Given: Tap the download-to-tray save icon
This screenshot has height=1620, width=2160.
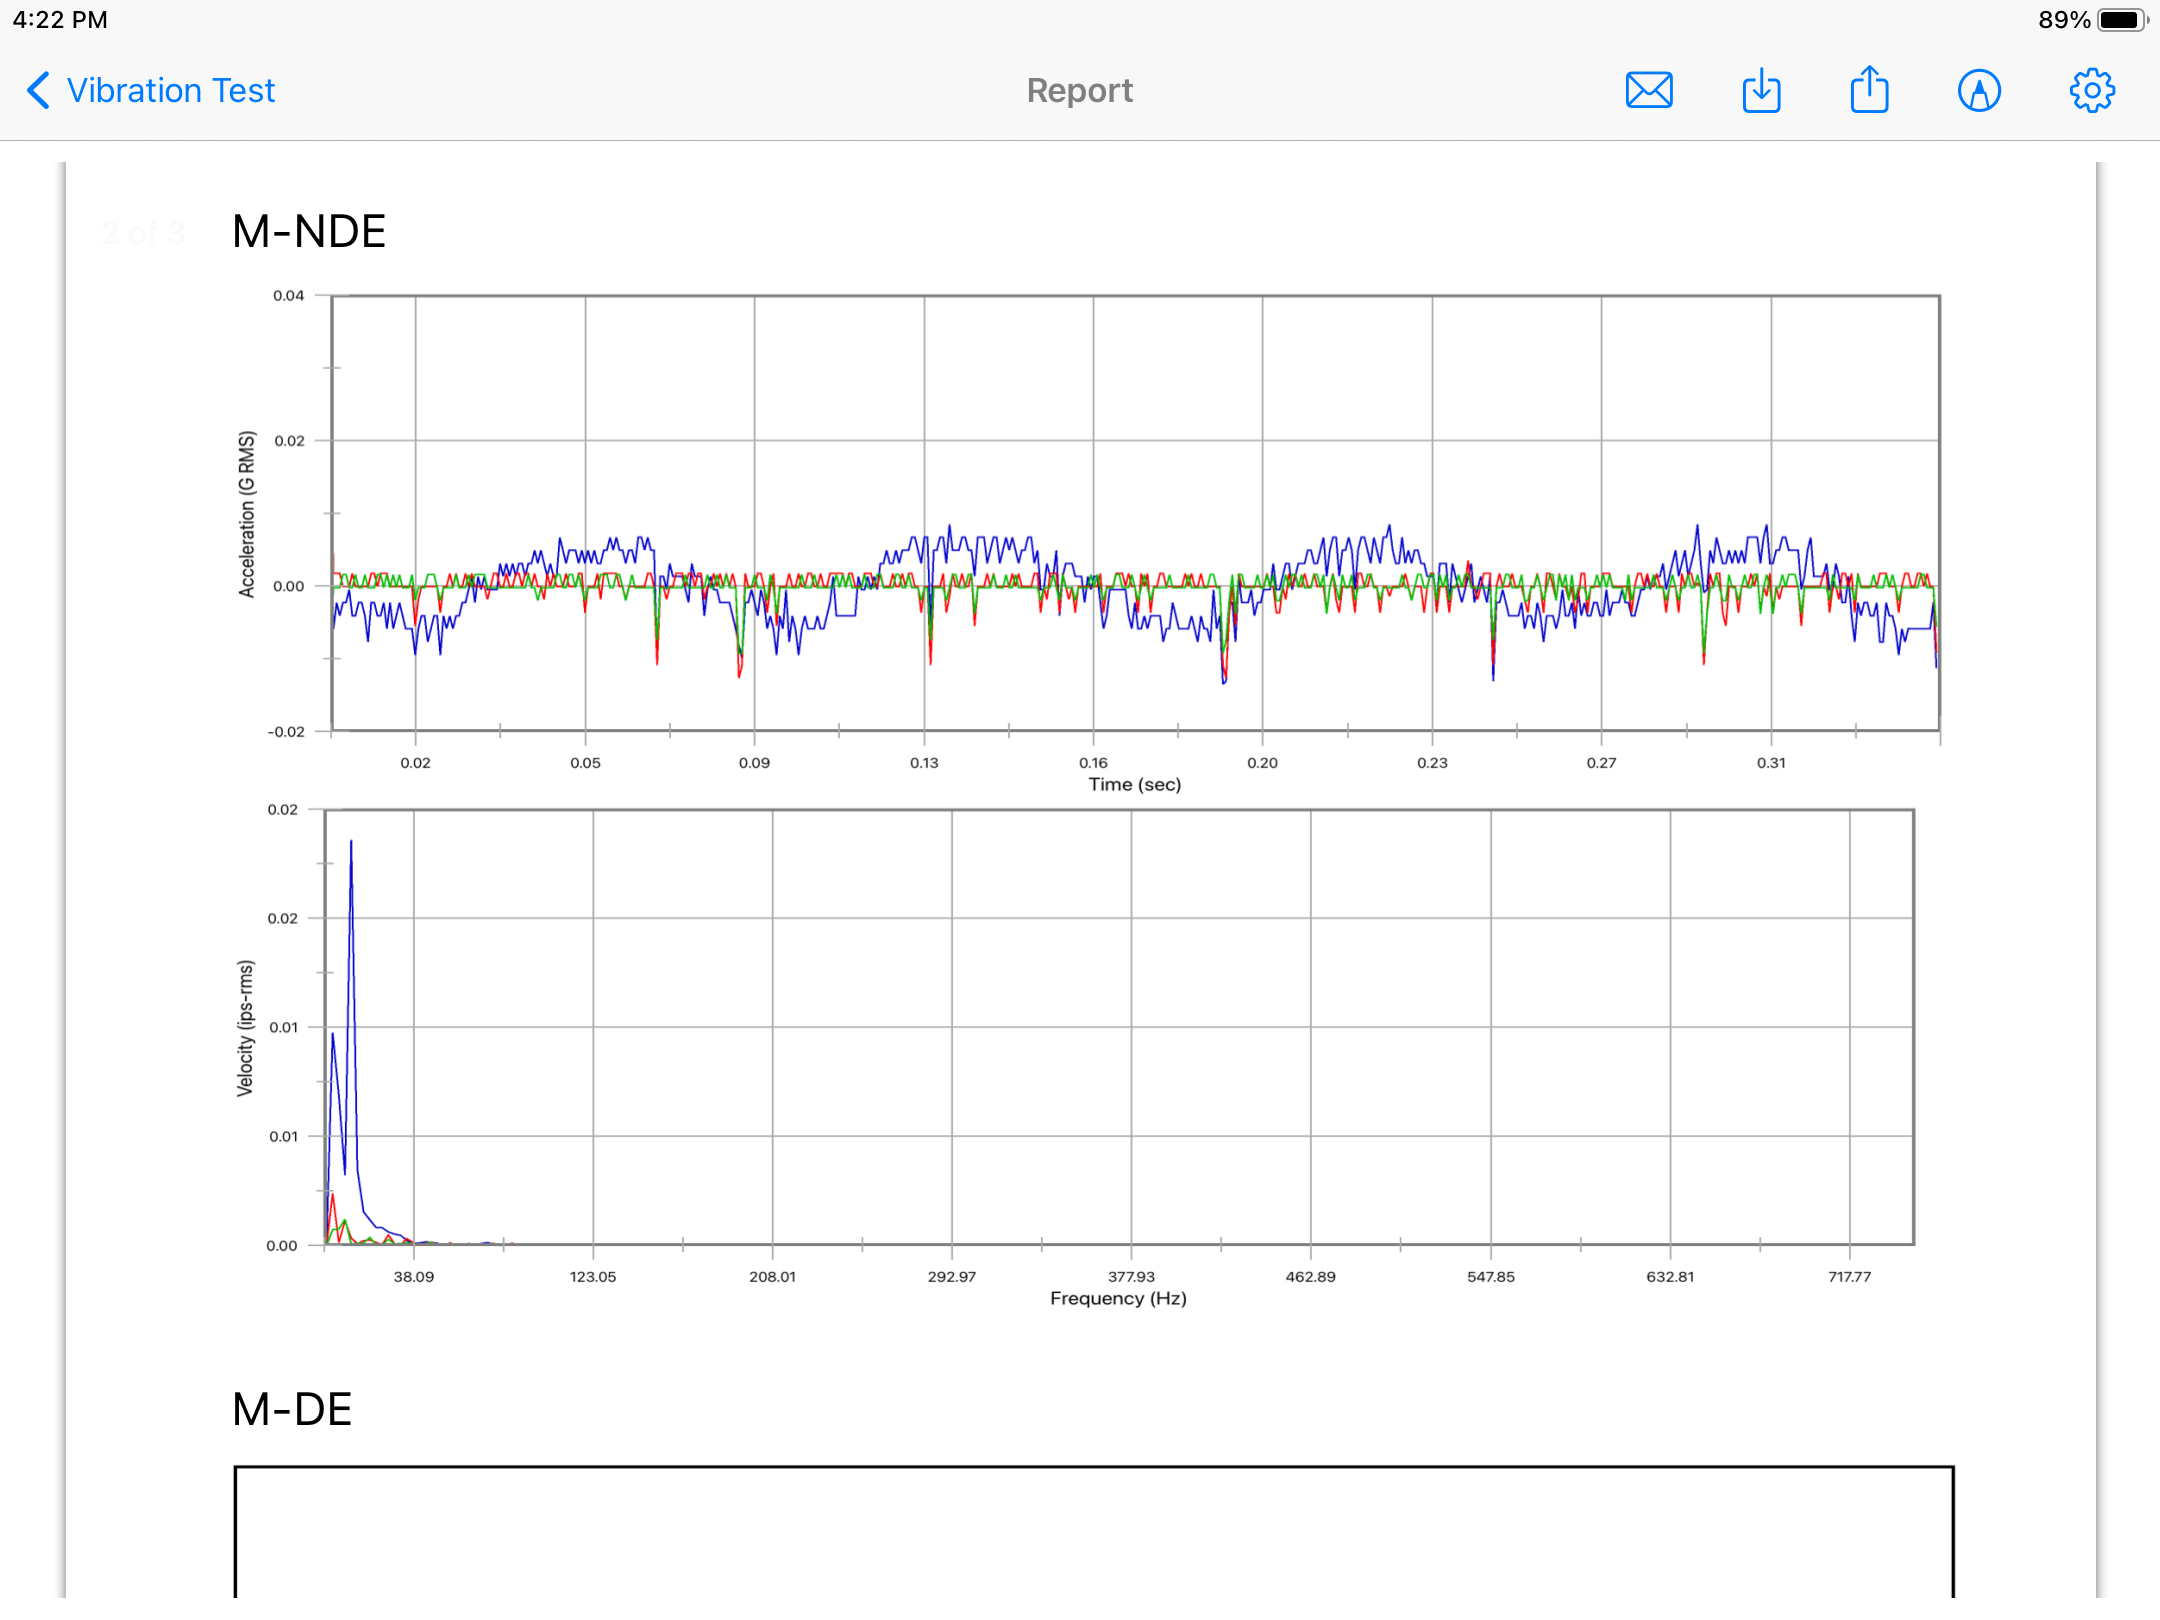Looking at the screenshot, I should [1761, 90].
